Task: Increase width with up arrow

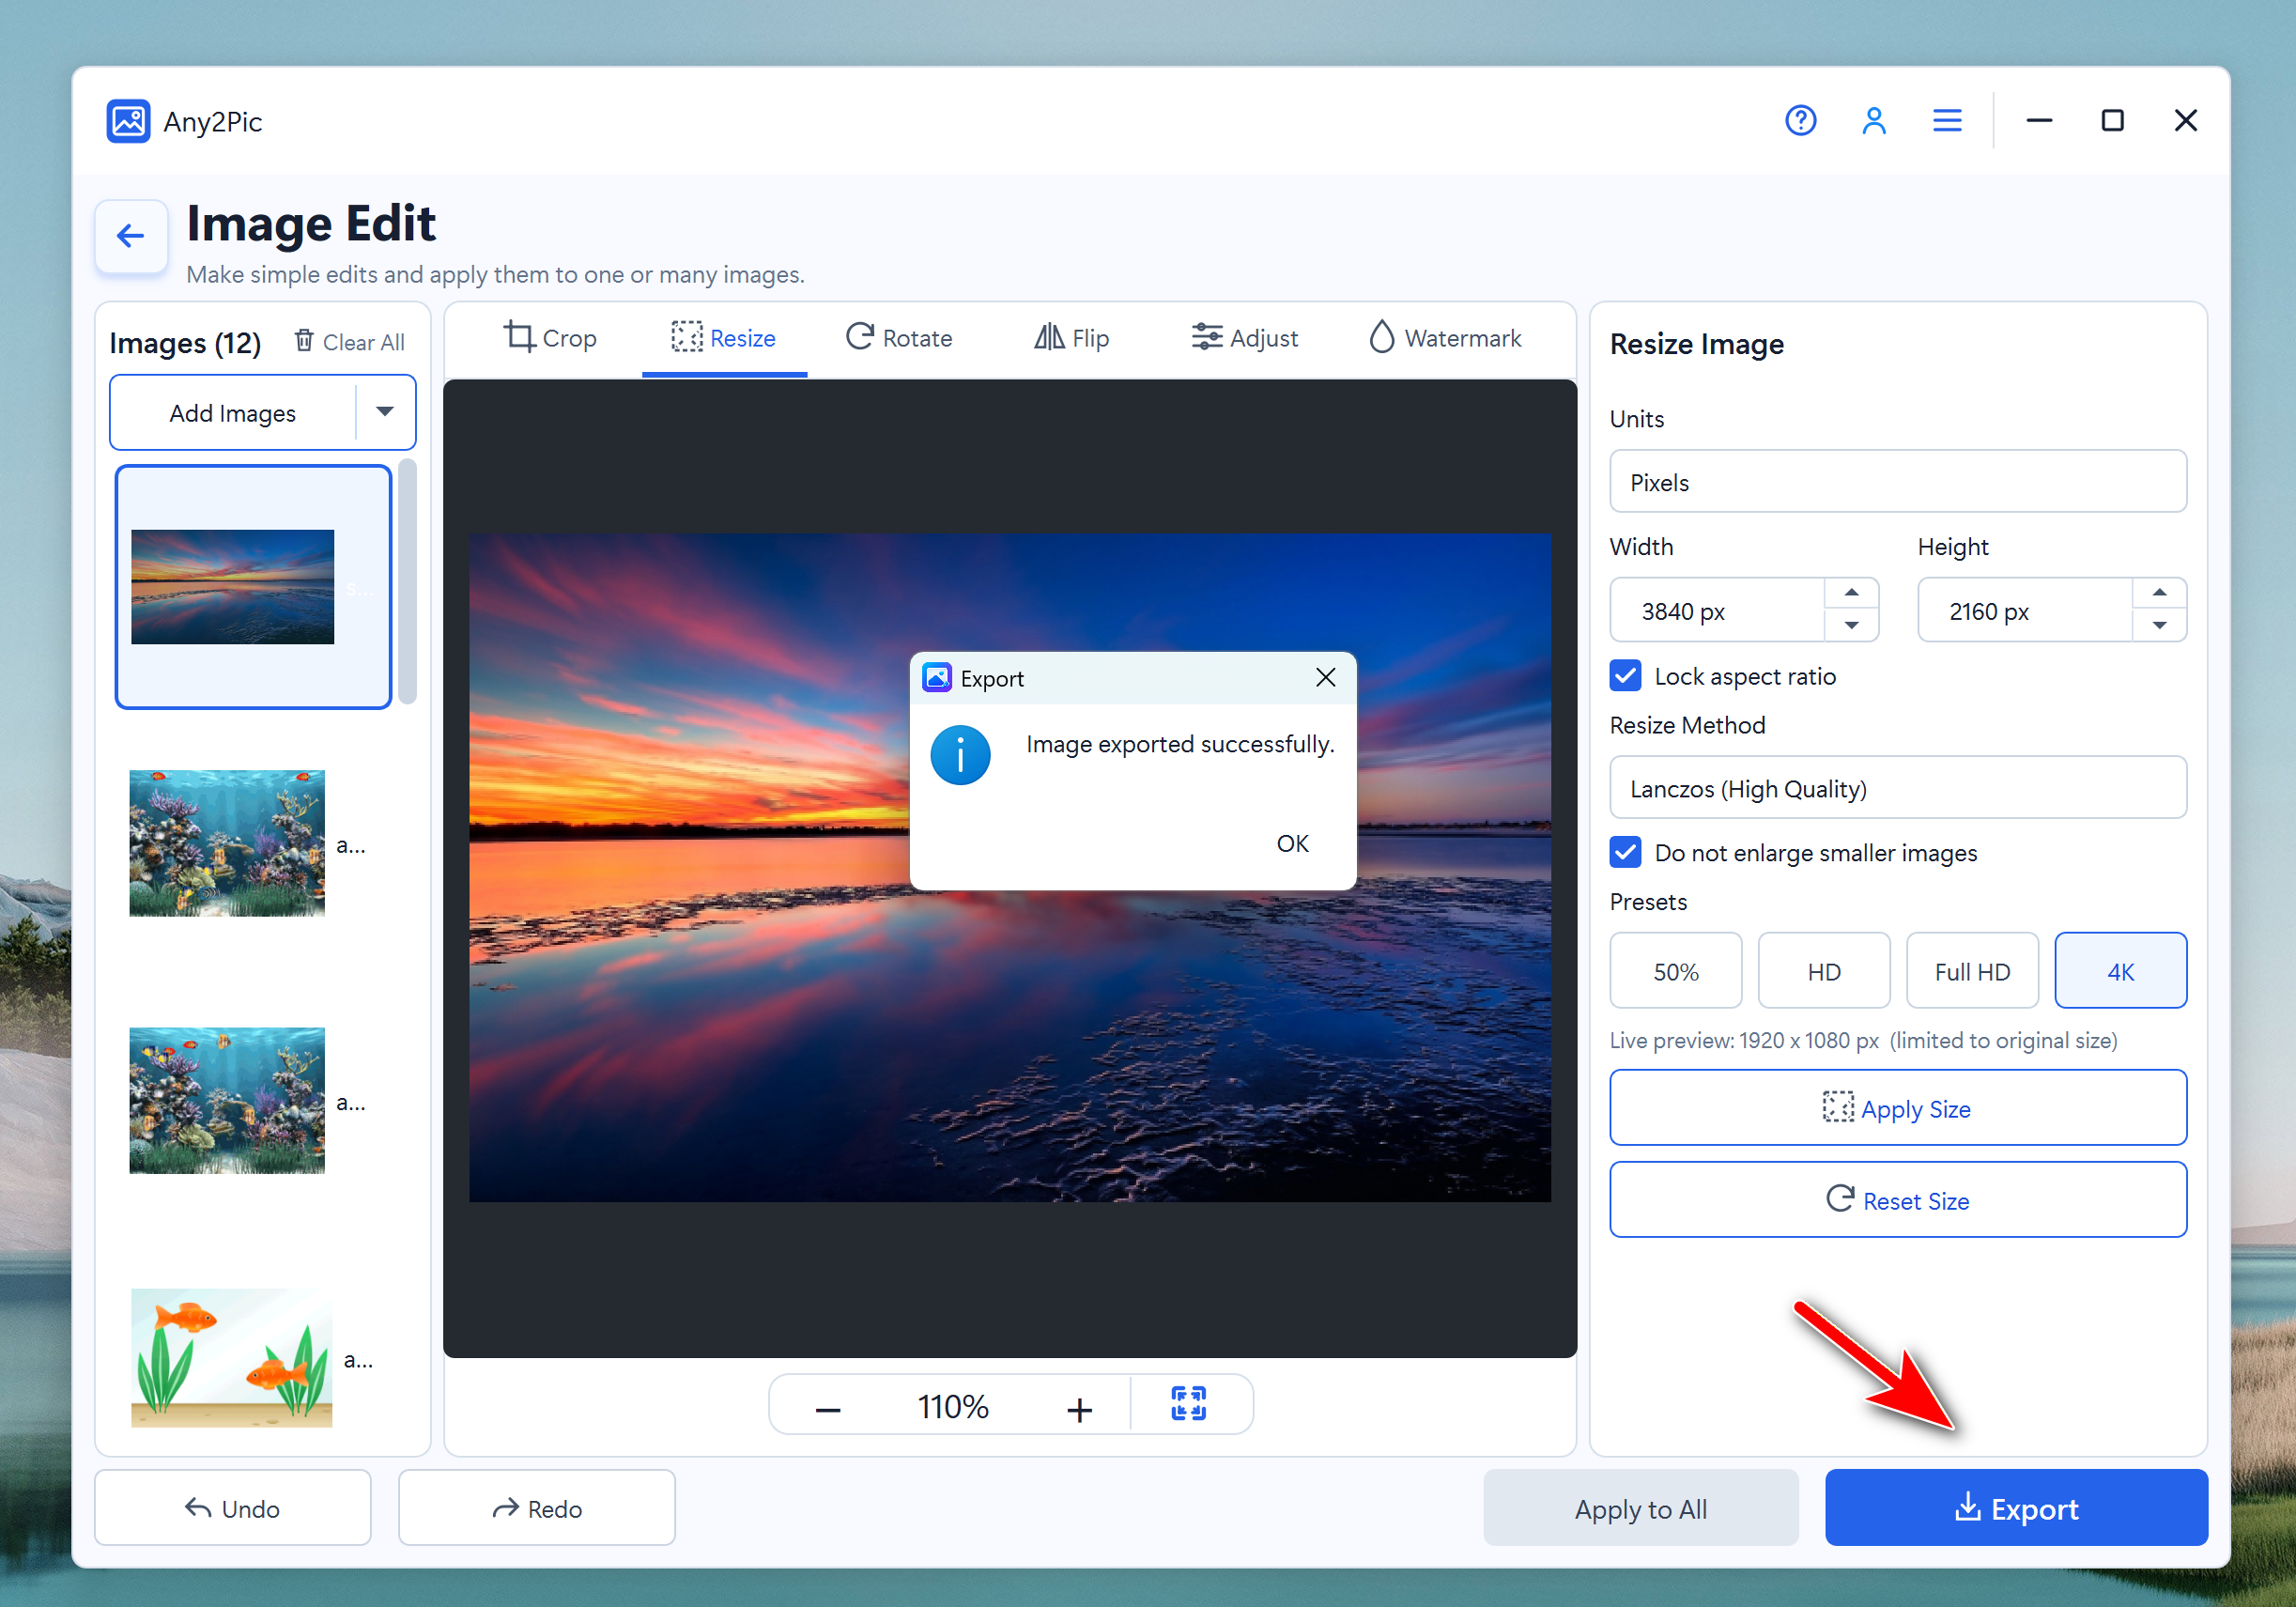Action: (1851, 593)
